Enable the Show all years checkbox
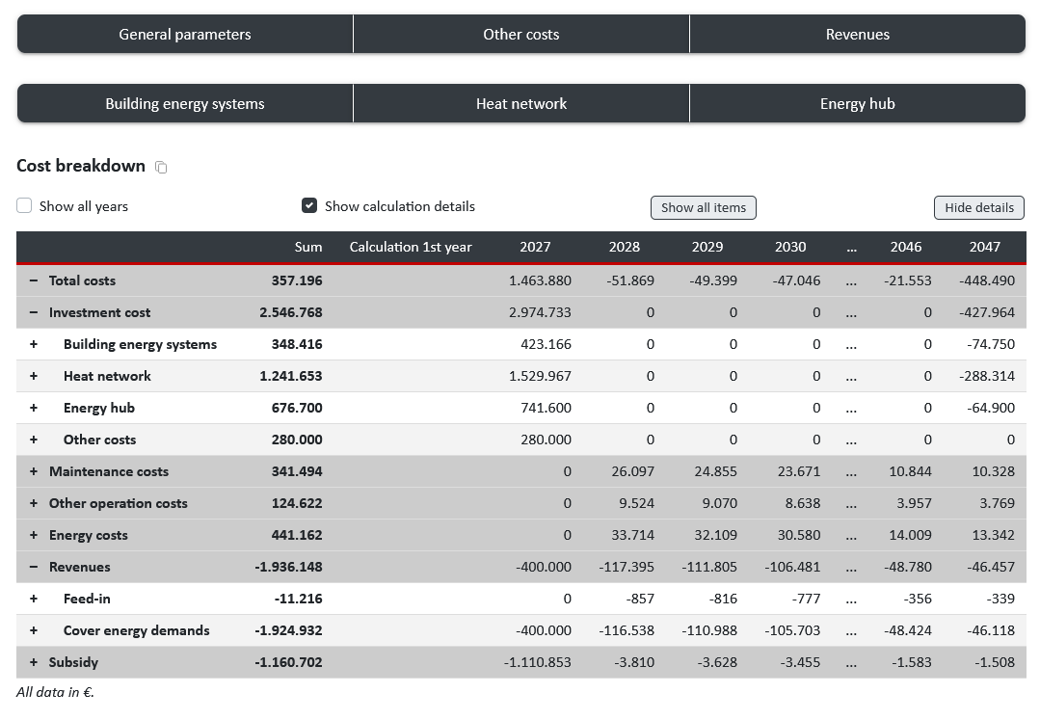This screenshot has width=1040, height=720. [x=24, y=206]
